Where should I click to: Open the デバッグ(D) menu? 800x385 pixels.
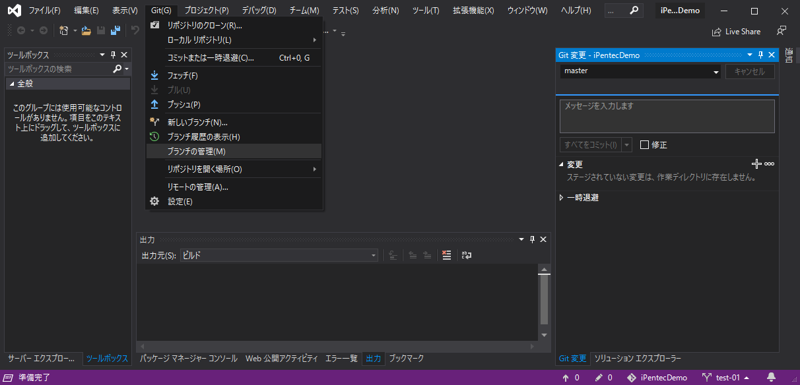[259, 11]
